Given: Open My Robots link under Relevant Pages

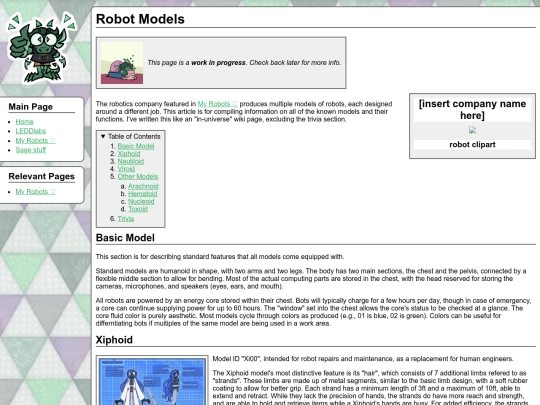Looking at the screenshot, I should 35,191.
